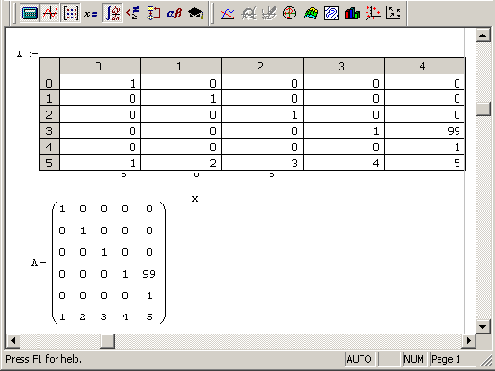Click the vertical scrollbar thumb
495x371 pixels.
[x=483, y=109]
